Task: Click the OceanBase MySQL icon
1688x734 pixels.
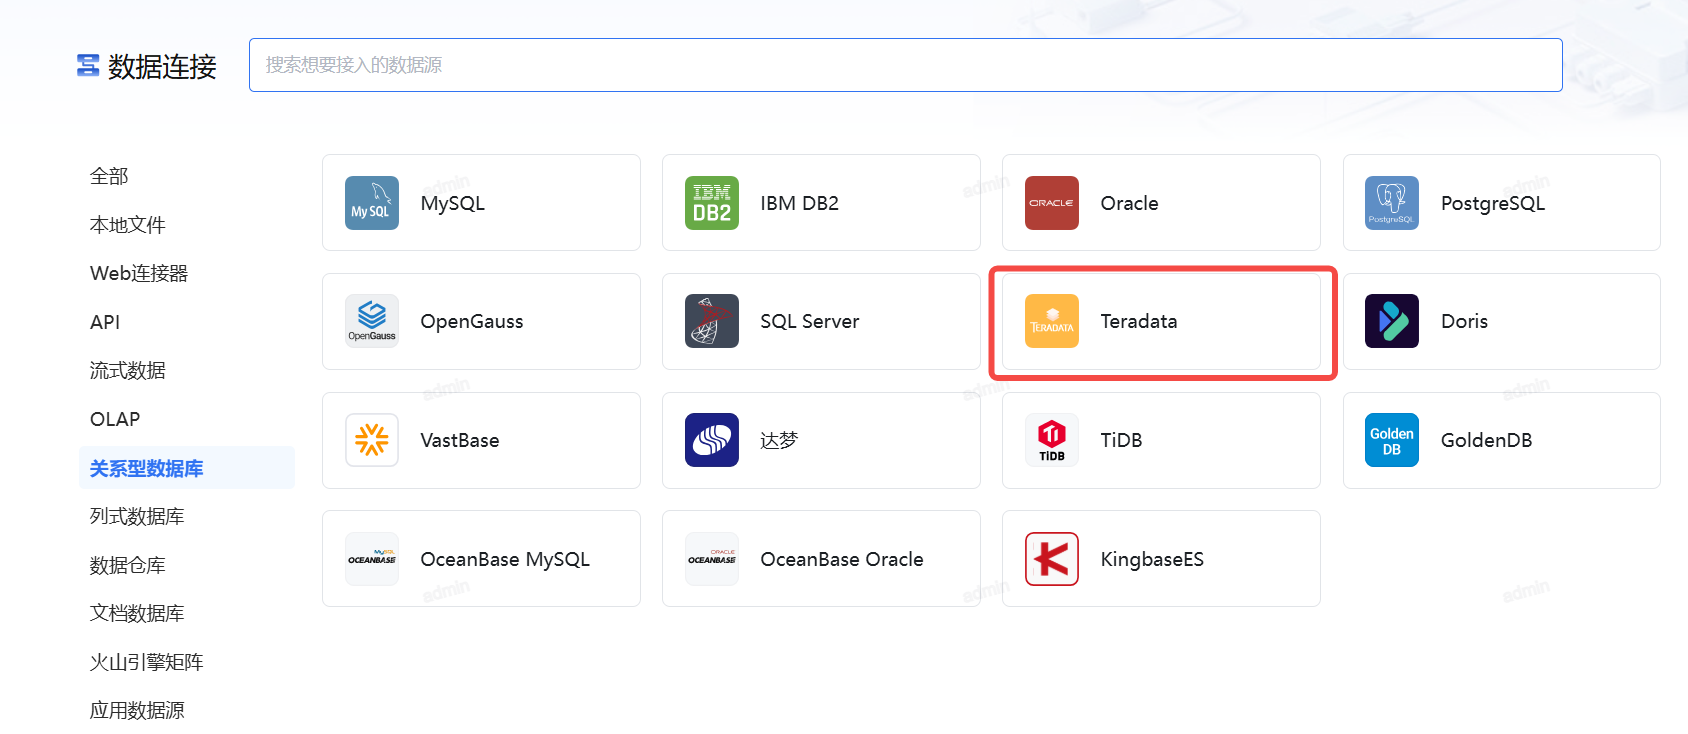Action: (372, 559)
